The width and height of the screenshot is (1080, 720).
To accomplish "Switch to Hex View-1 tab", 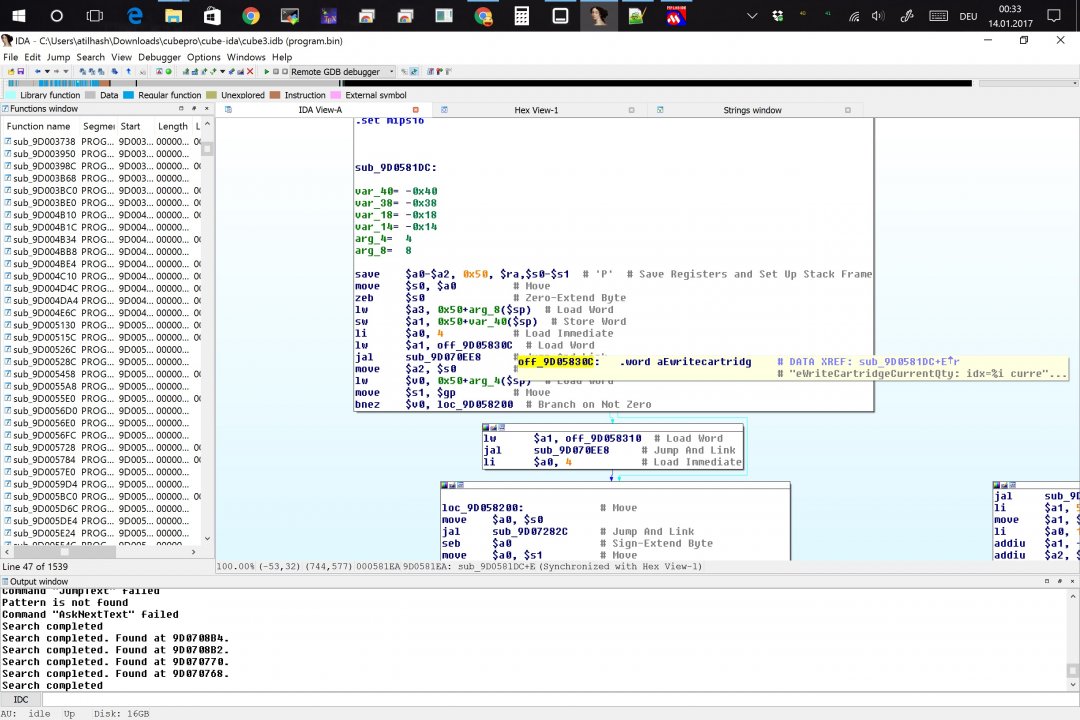I will click(x=536, y=110).
